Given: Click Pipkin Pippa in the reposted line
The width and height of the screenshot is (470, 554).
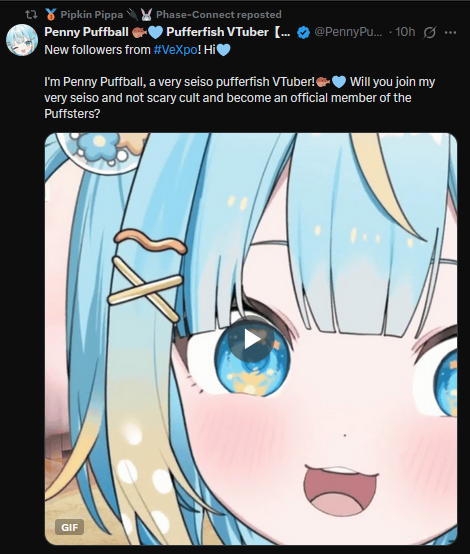Looking at the screenshot, I should pos(92,14).
